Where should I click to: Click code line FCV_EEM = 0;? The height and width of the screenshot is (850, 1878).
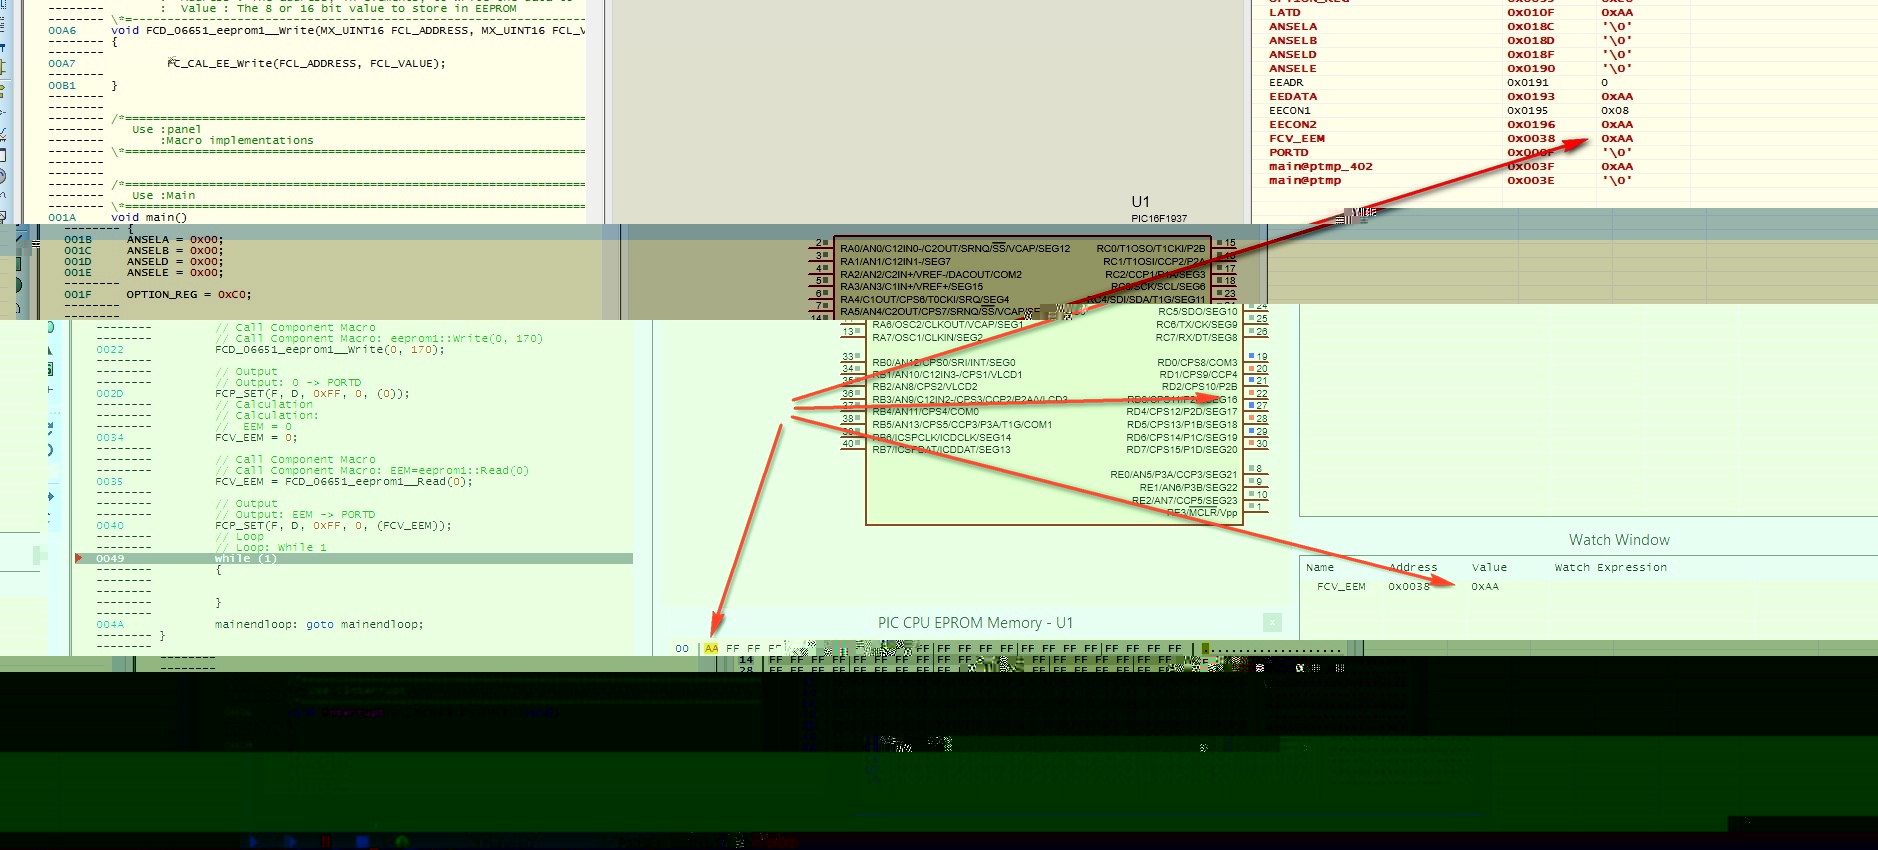point(256,437)
